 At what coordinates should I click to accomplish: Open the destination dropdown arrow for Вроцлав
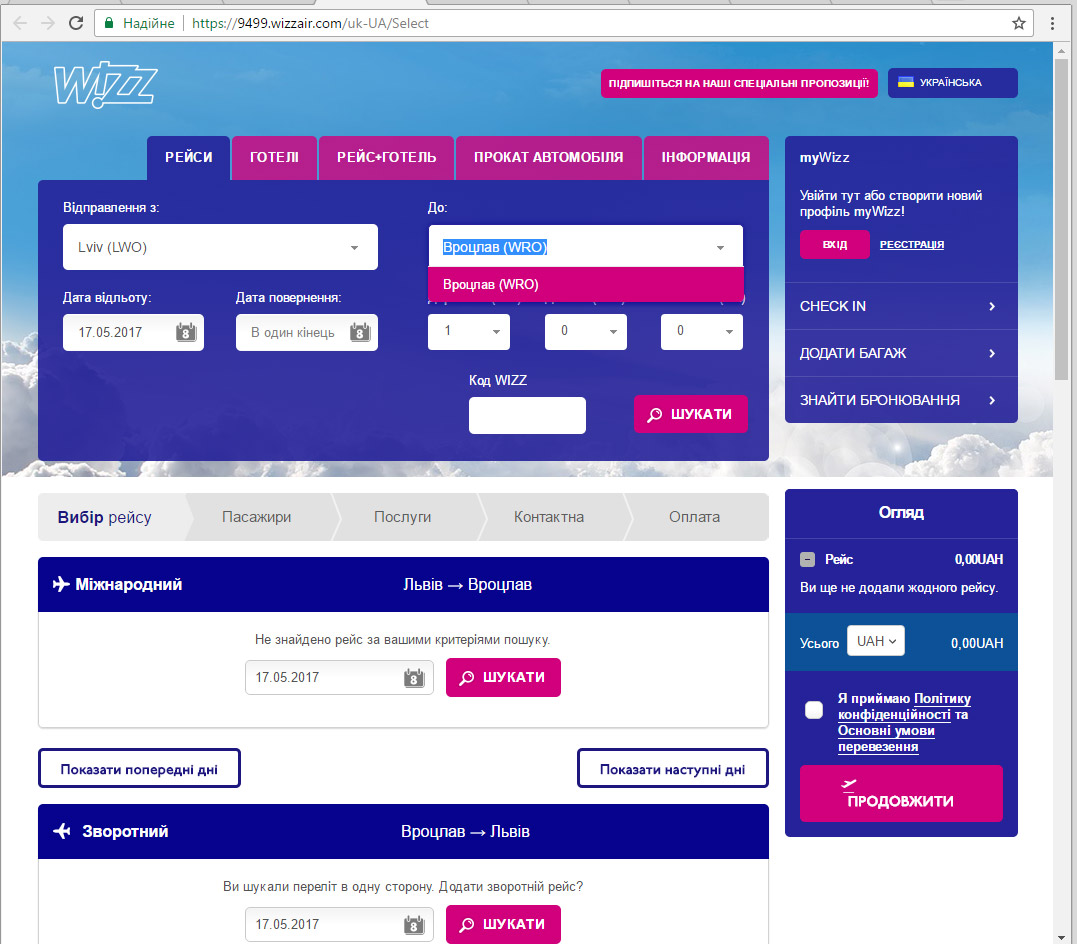tap(720, 247)
